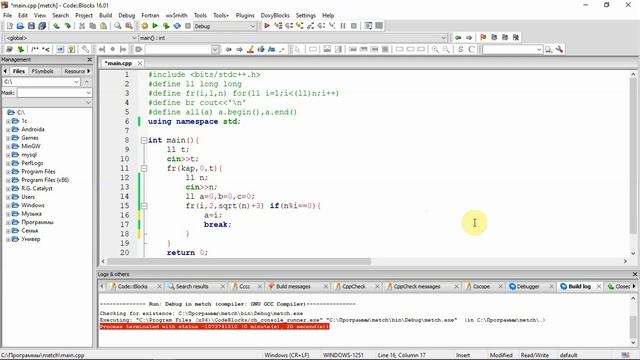Screen dimensions: 640x360
Task: Click the orange Toggle bookmark flag
Action: (x=483, y=38)
